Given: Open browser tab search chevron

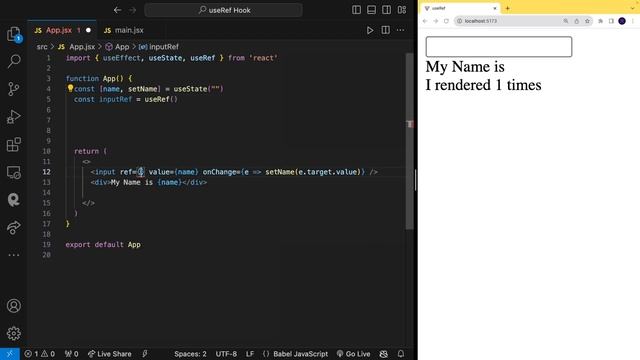Looking at the screenshot, I should (x=632, y=8).
